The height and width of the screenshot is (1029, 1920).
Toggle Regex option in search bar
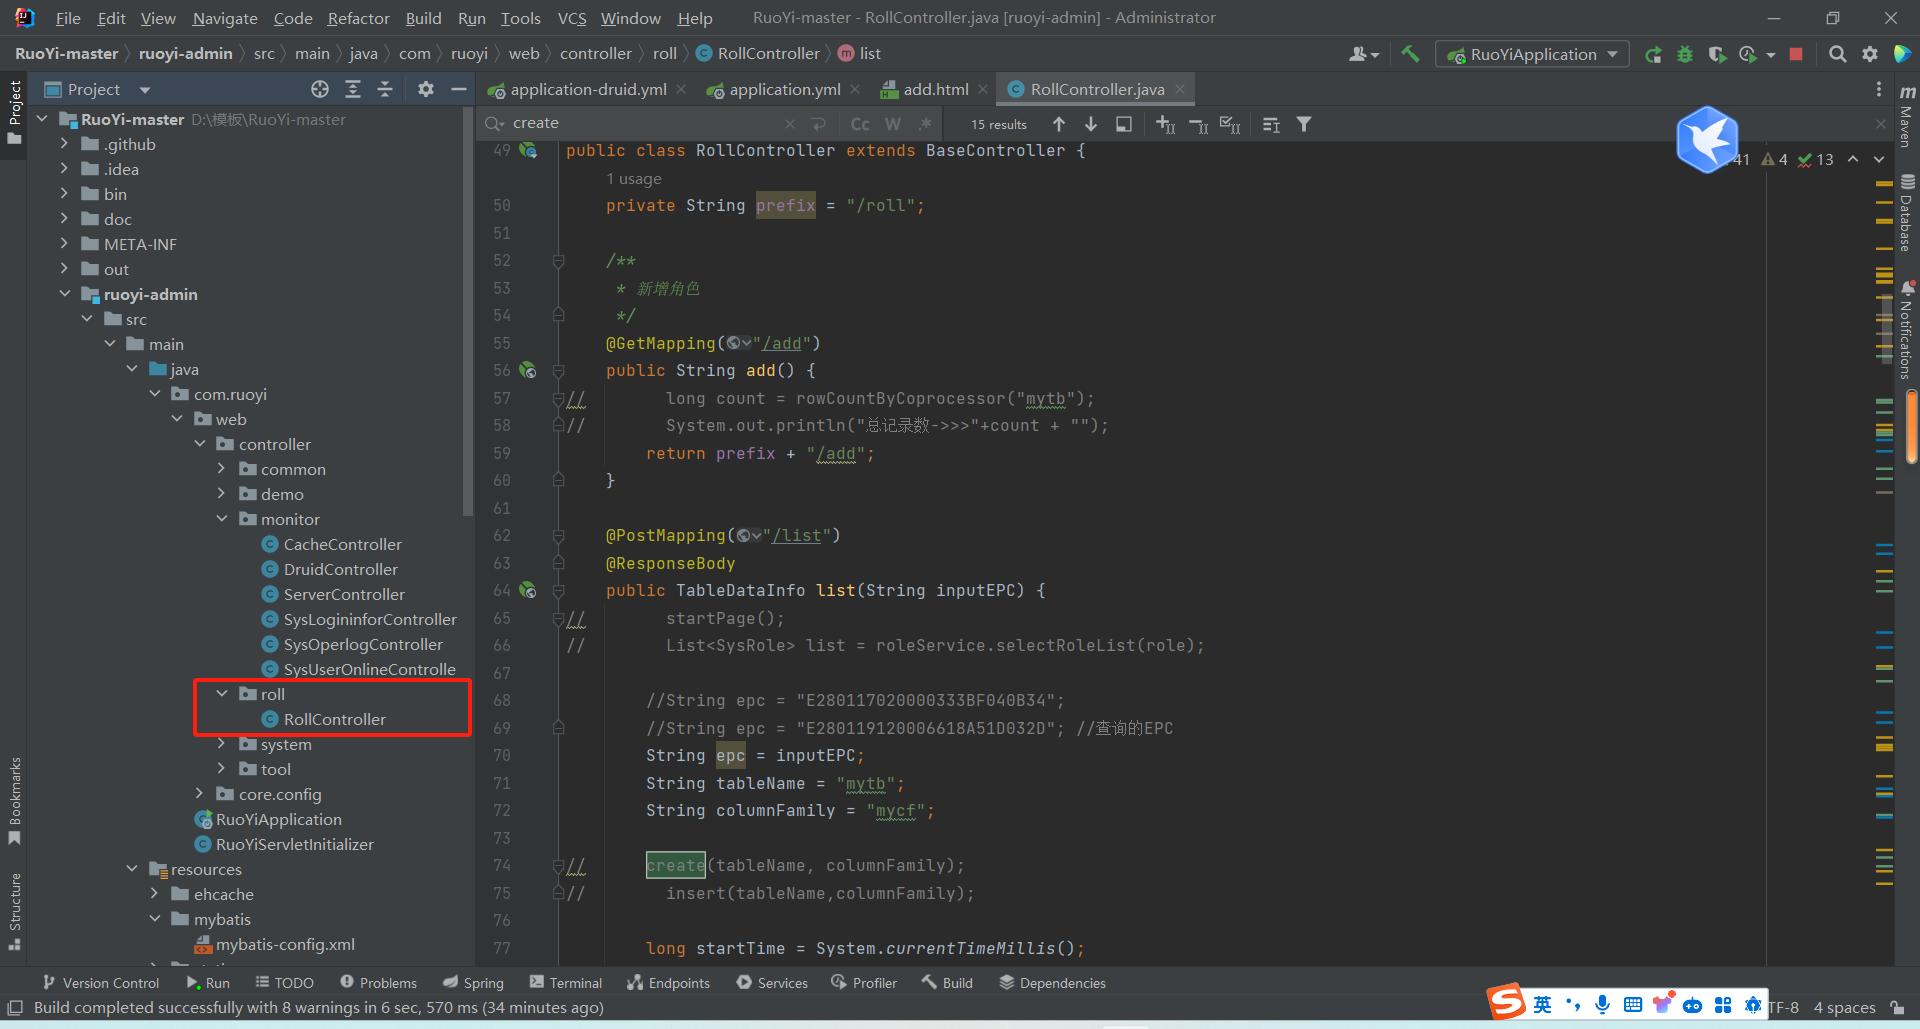click(x=925, y=124)
